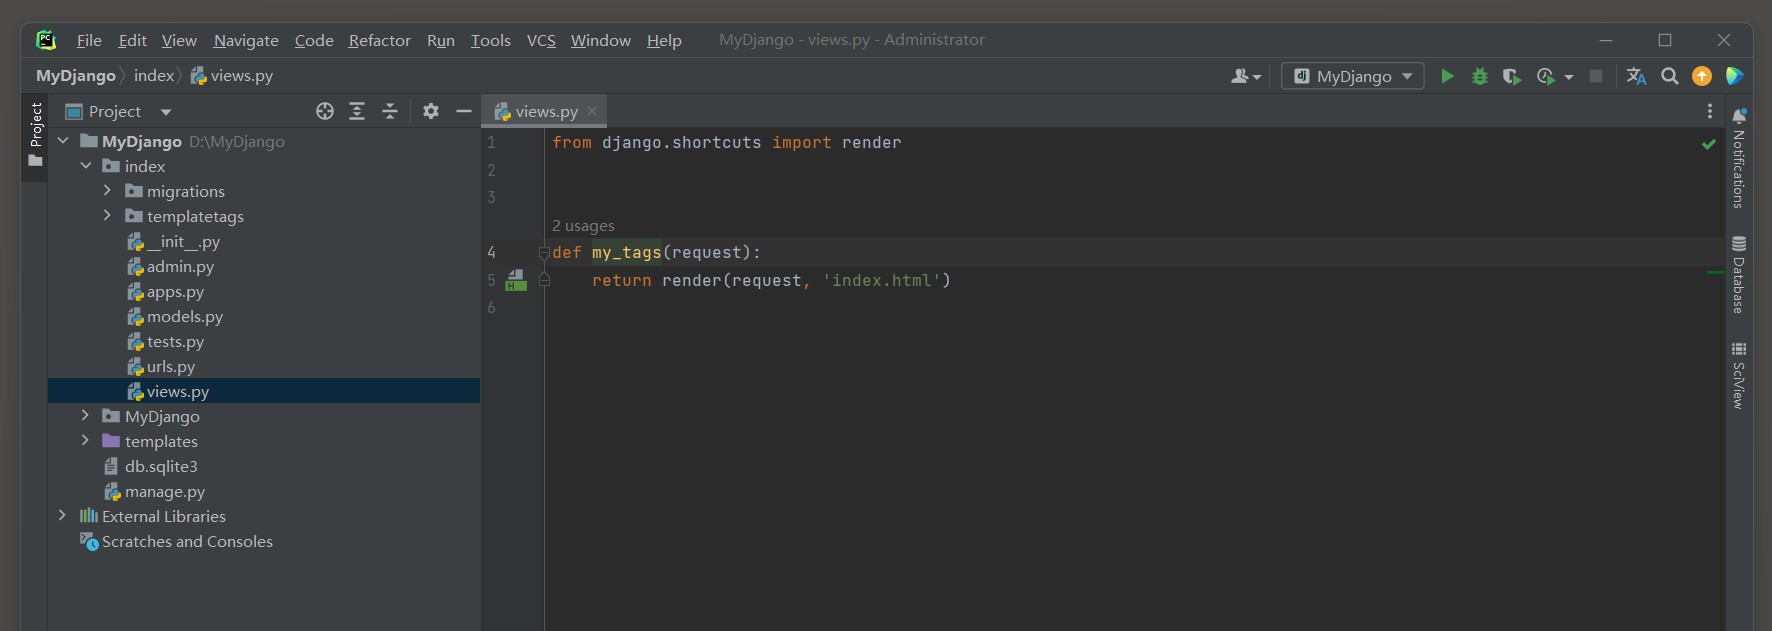Open the Refactor menu
The height and width of the screenshot is (631, 1772).
(379, 40)
